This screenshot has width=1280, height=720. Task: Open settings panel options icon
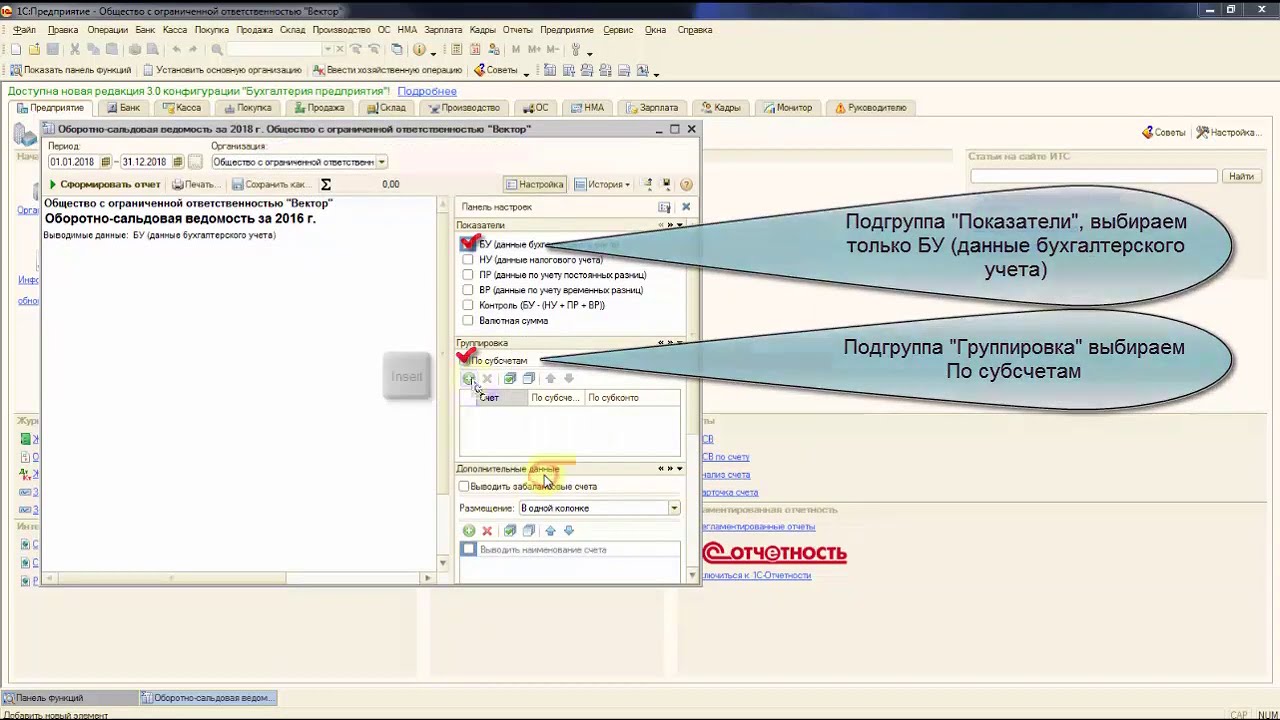click(664, 207)
